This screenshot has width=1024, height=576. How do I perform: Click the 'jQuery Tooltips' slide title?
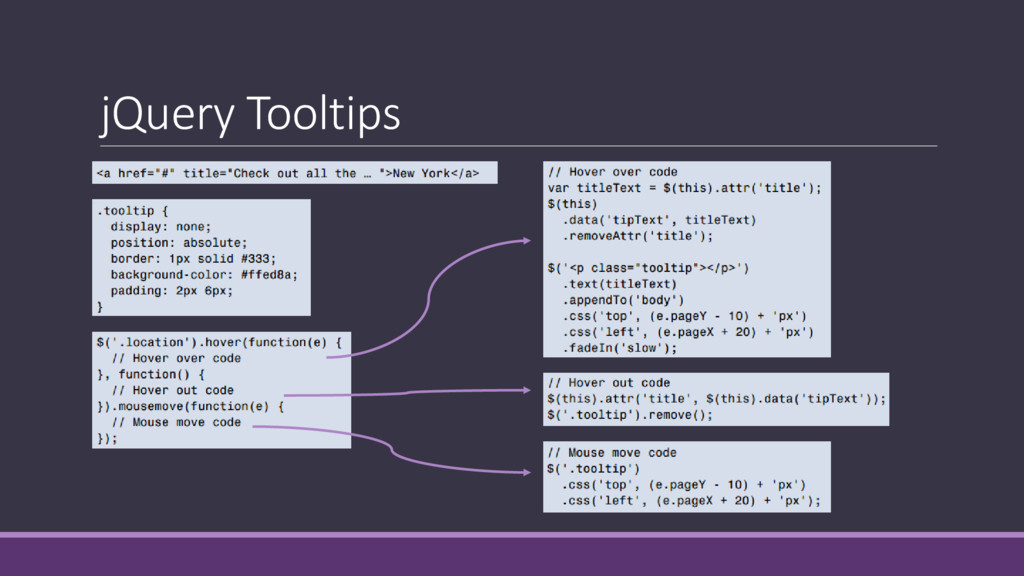pos(250,114)
